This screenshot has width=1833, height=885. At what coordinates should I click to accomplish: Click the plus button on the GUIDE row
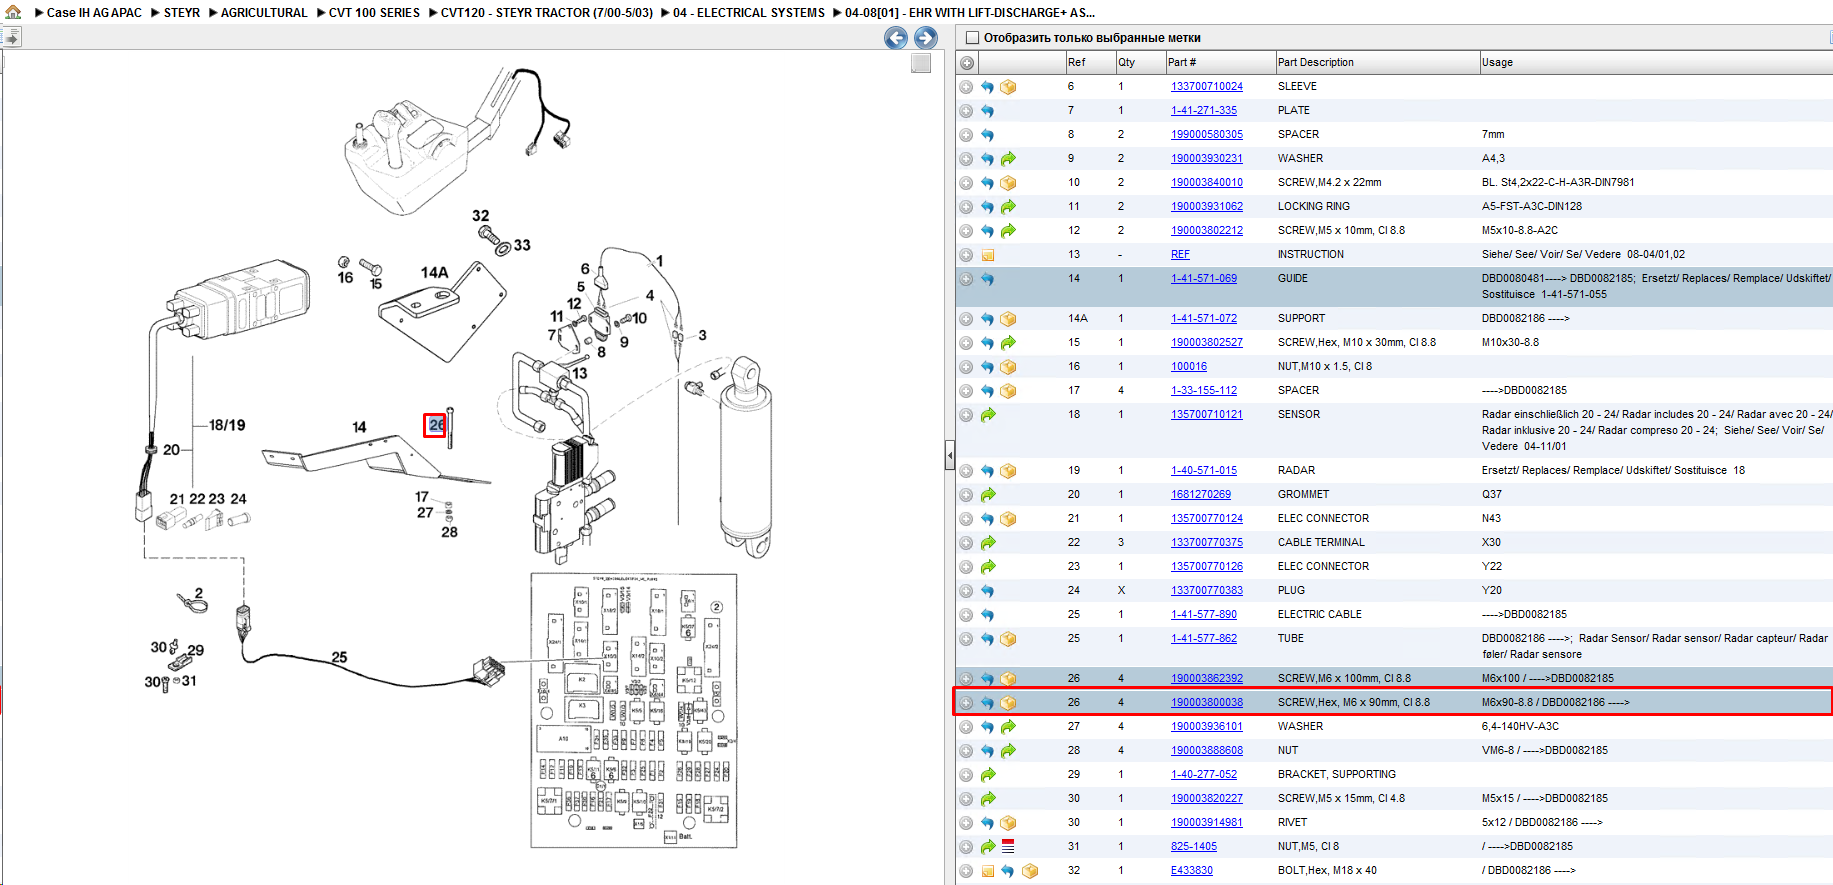pyautogui.click(x=966, y=279)
